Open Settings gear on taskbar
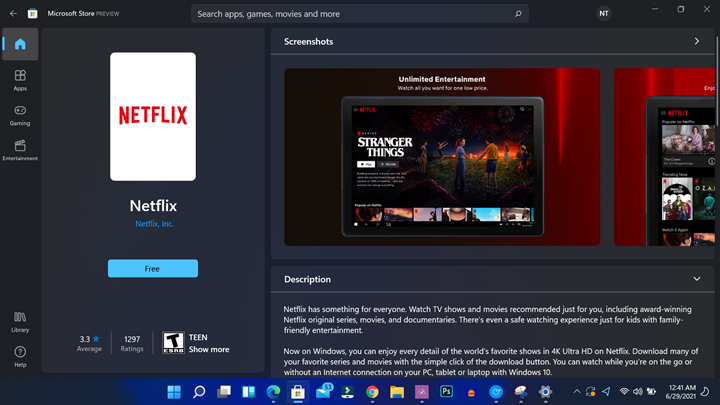Viewport: 720px width, 405px height. [x=546, y=392]
